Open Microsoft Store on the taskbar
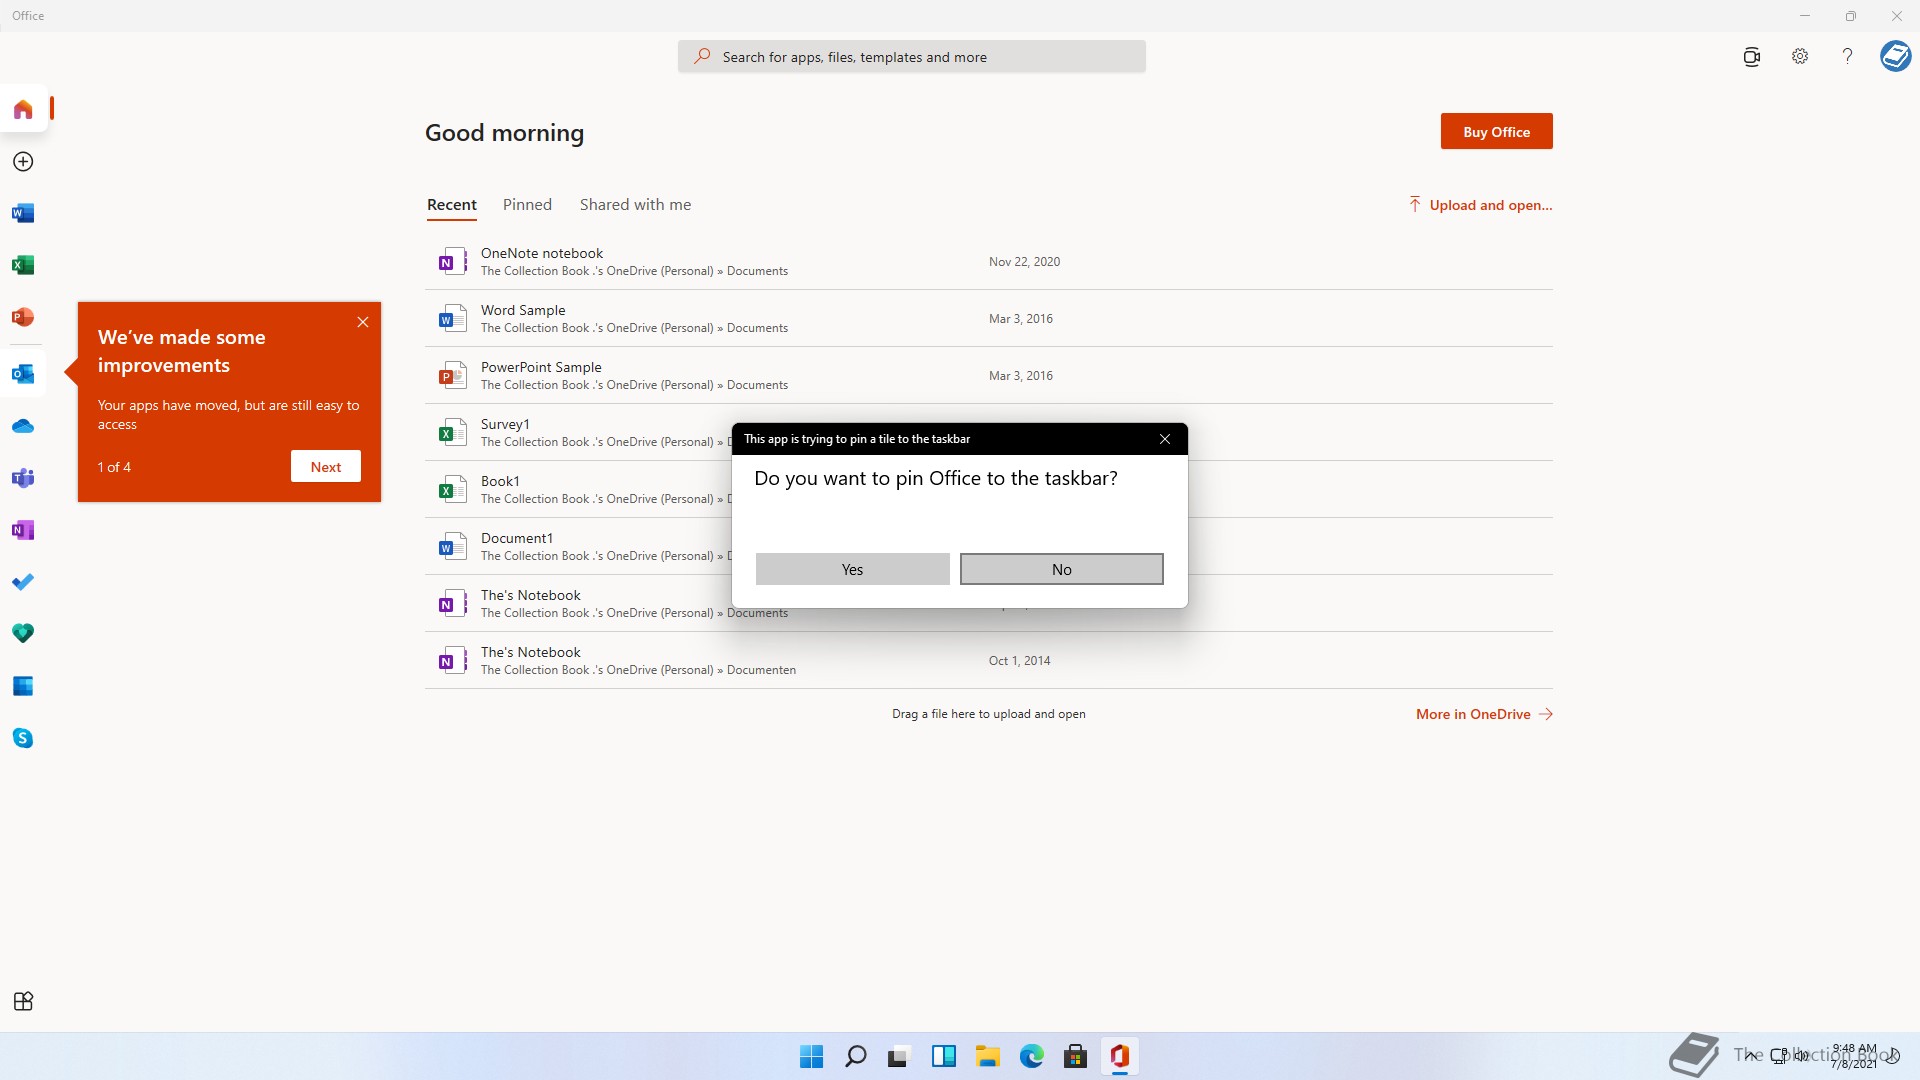 tap(1075, 1056)
